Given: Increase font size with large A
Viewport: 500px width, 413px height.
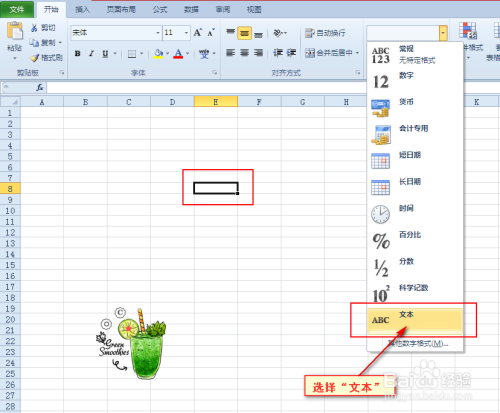Looking at the screenshot, I should tap(198, 33).
